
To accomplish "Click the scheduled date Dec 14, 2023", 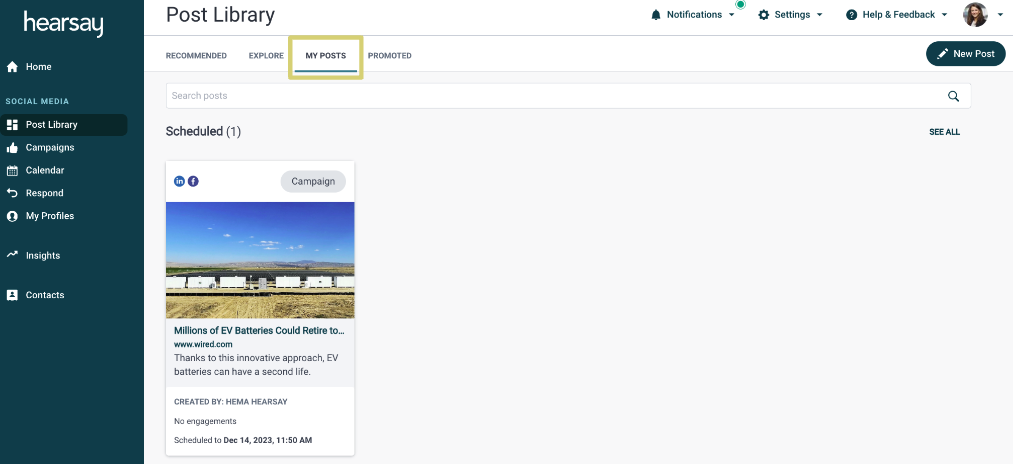I will 267,441.
